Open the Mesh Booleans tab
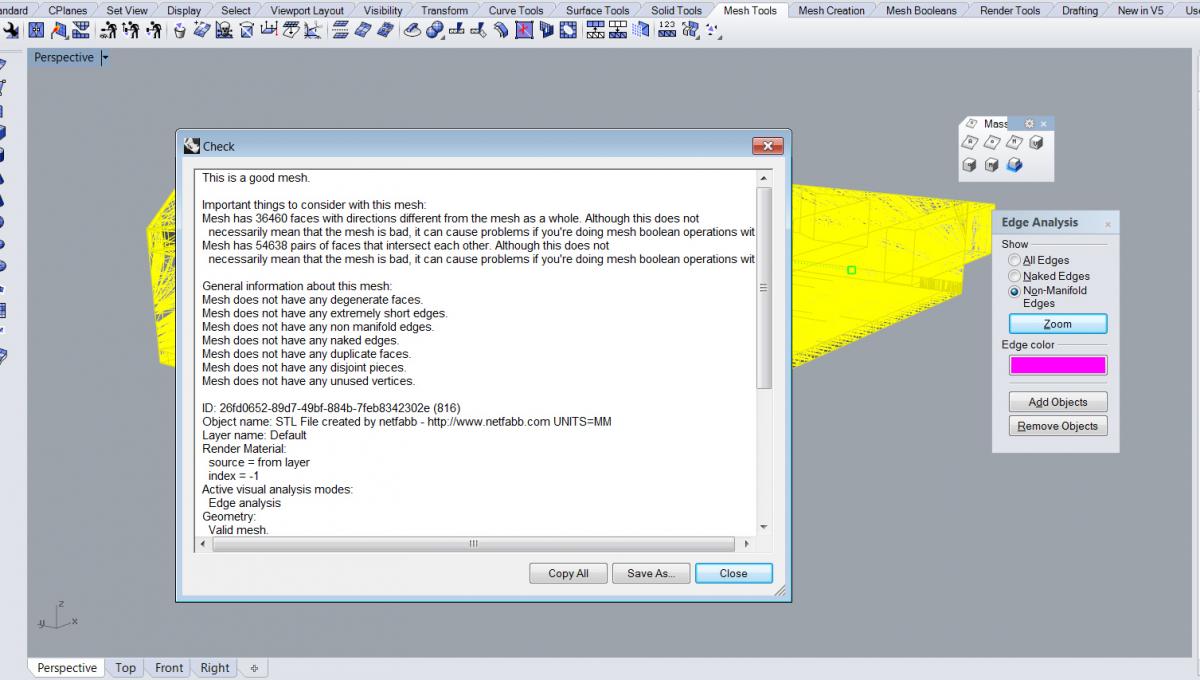The width and height of the screenshot is (1200, 680). (921, 10)
